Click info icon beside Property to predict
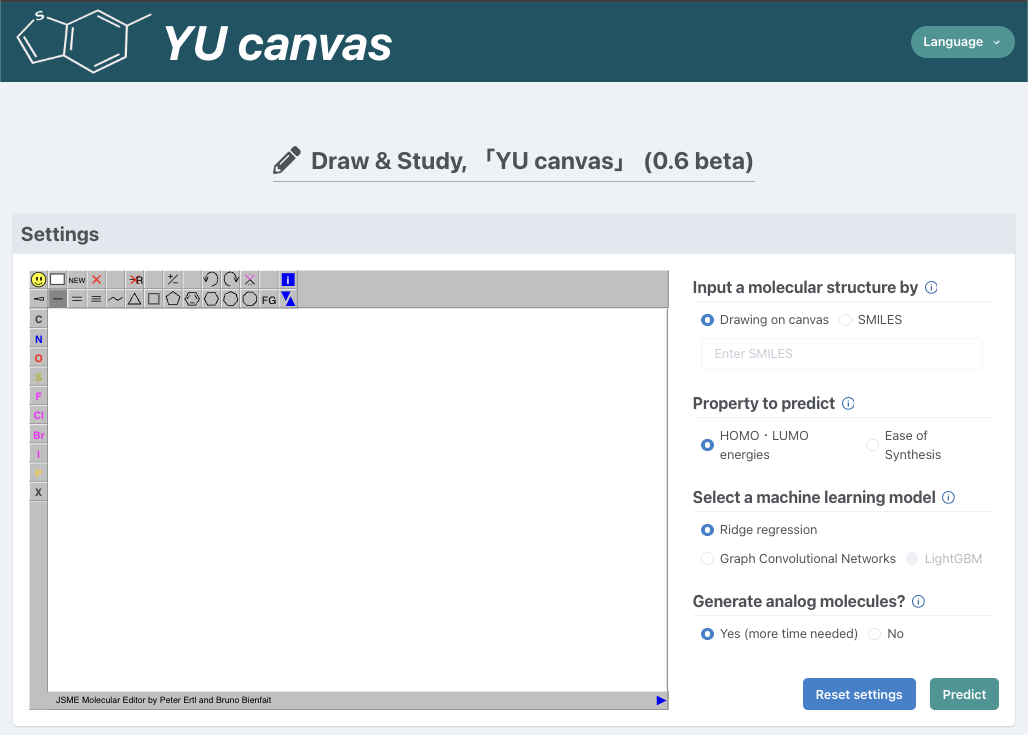 pyautogui.click(x=848, y=404)
